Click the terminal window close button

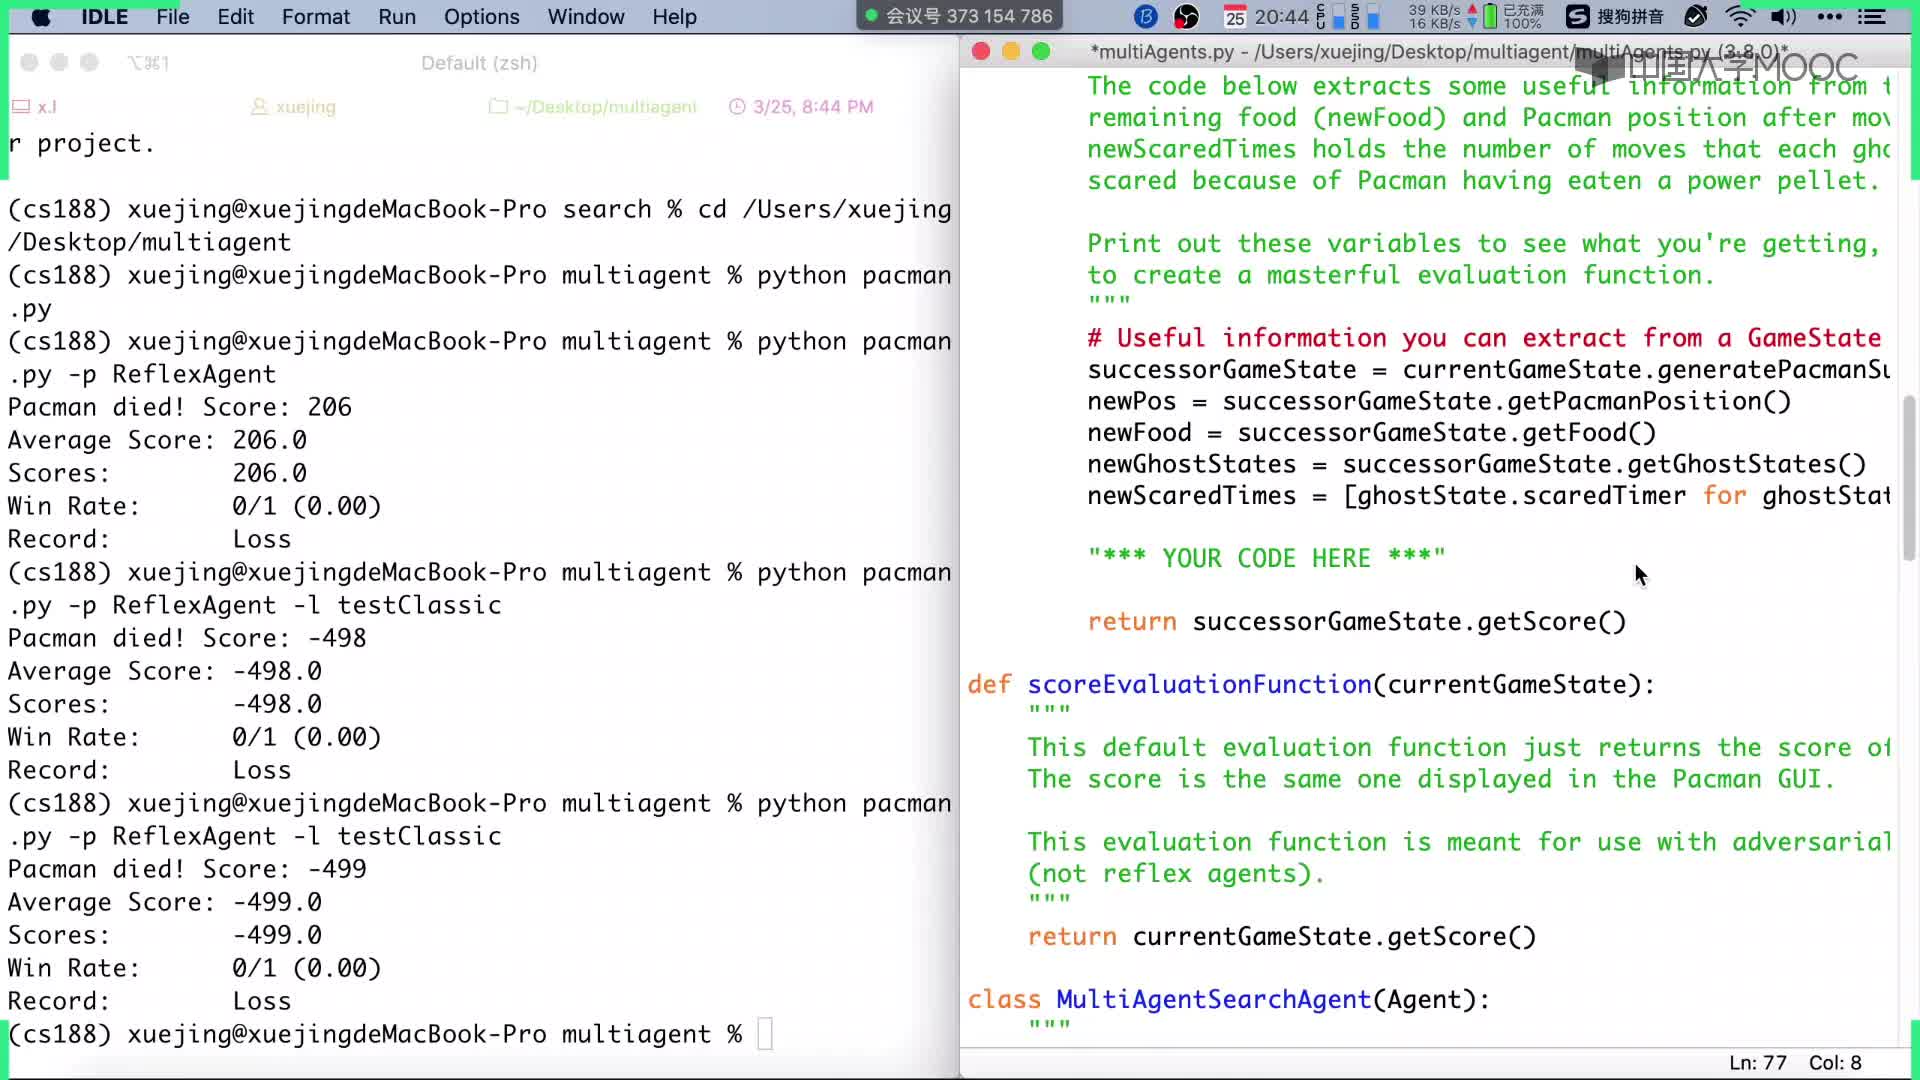[29, 62]
